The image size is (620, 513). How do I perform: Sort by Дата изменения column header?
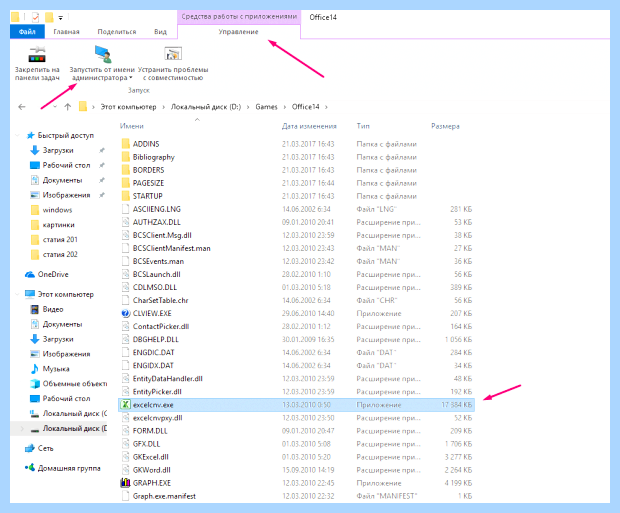tap(309, 126)
